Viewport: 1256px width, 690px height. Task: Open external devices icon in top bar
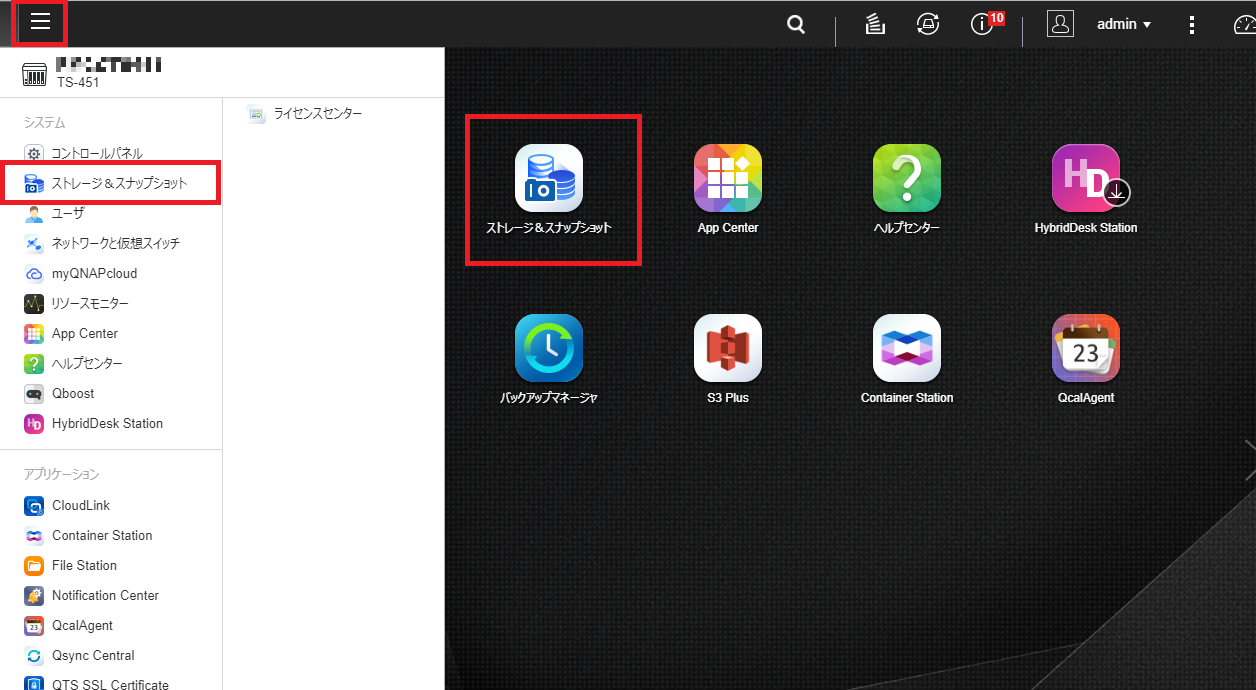coord(928,24)
